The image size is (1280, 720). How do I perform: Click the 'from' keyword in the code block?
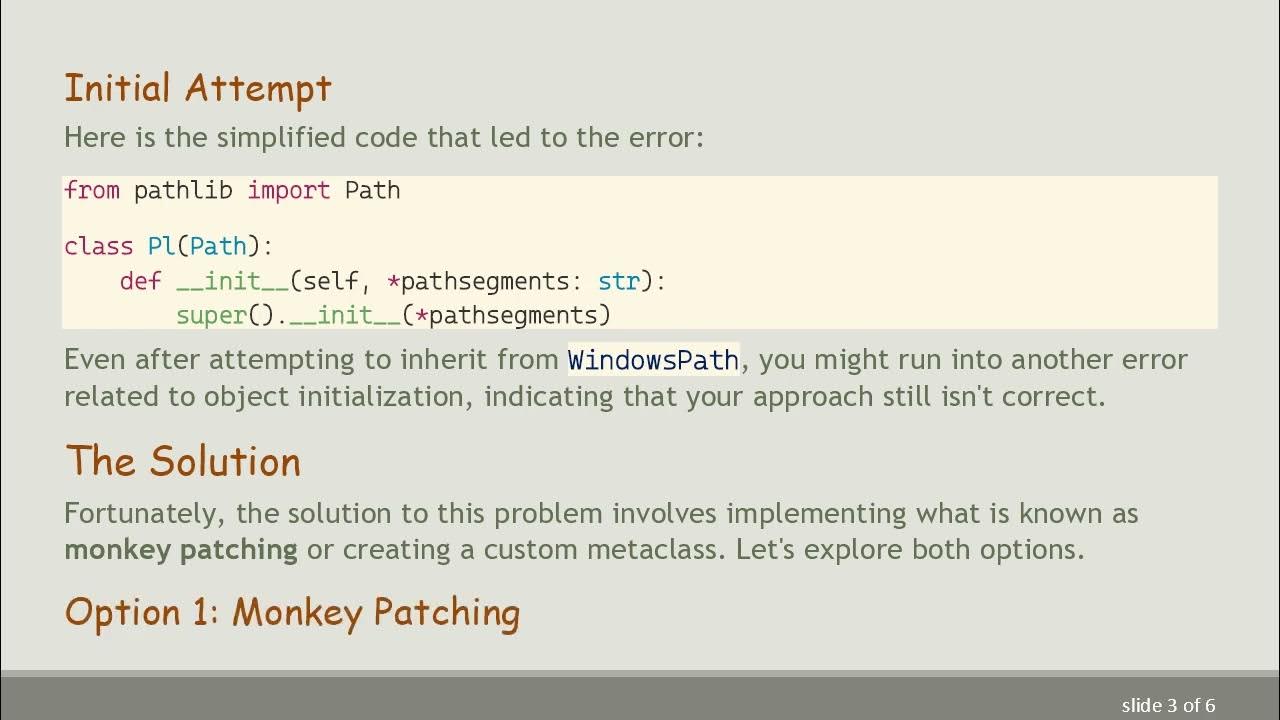(x=91, y=190)
